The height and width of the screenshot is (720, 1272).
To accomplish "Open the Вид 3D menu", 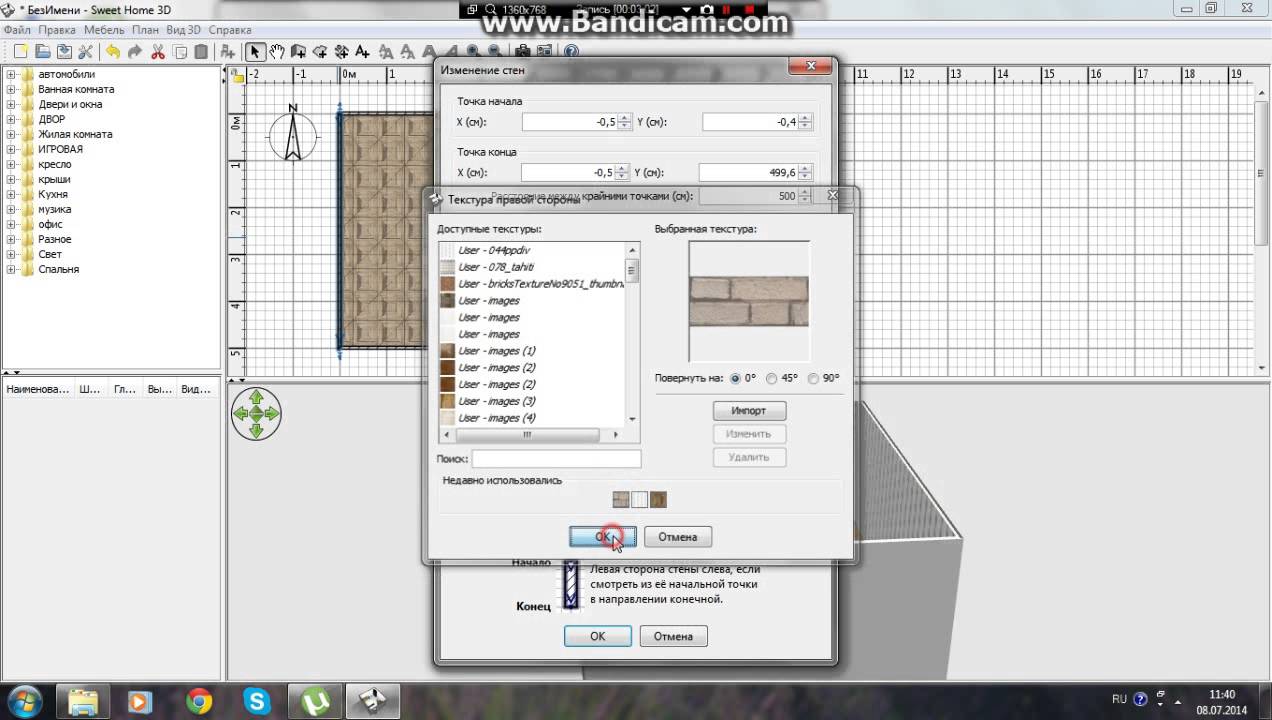I will click(183, 30).
